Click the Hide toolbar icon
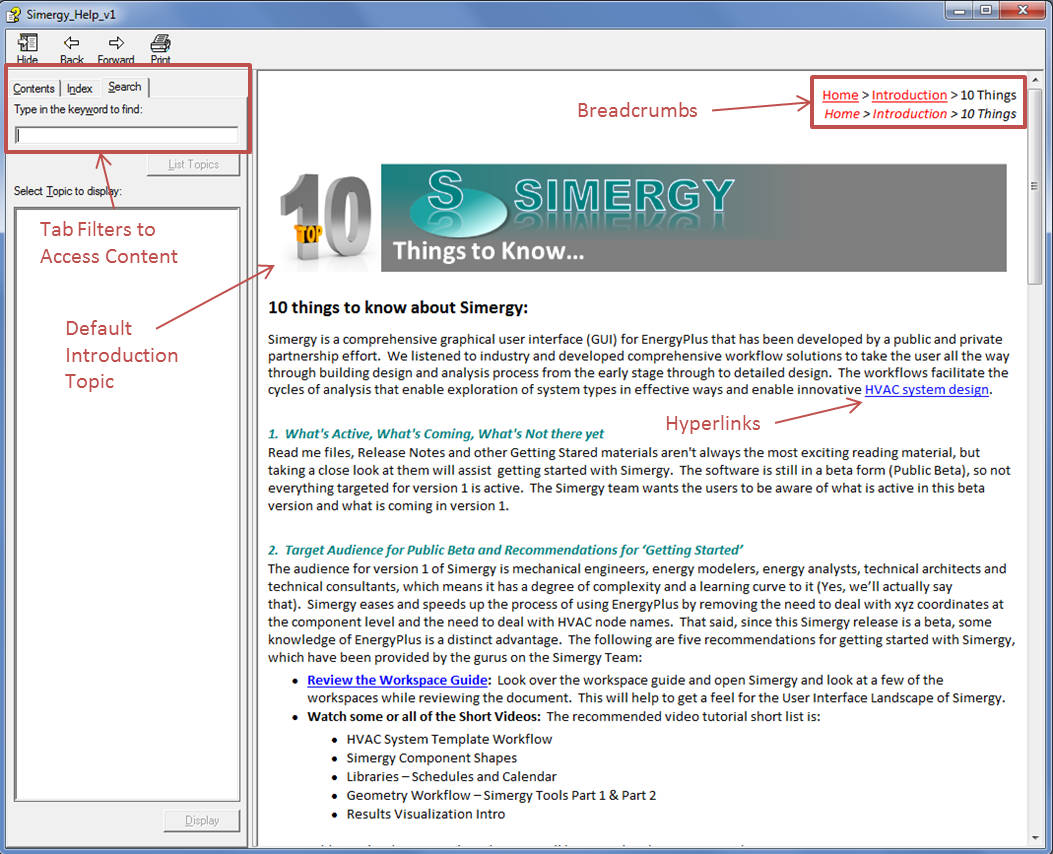The width and height of the screenshot is (1053, 854). click(27, 43)
